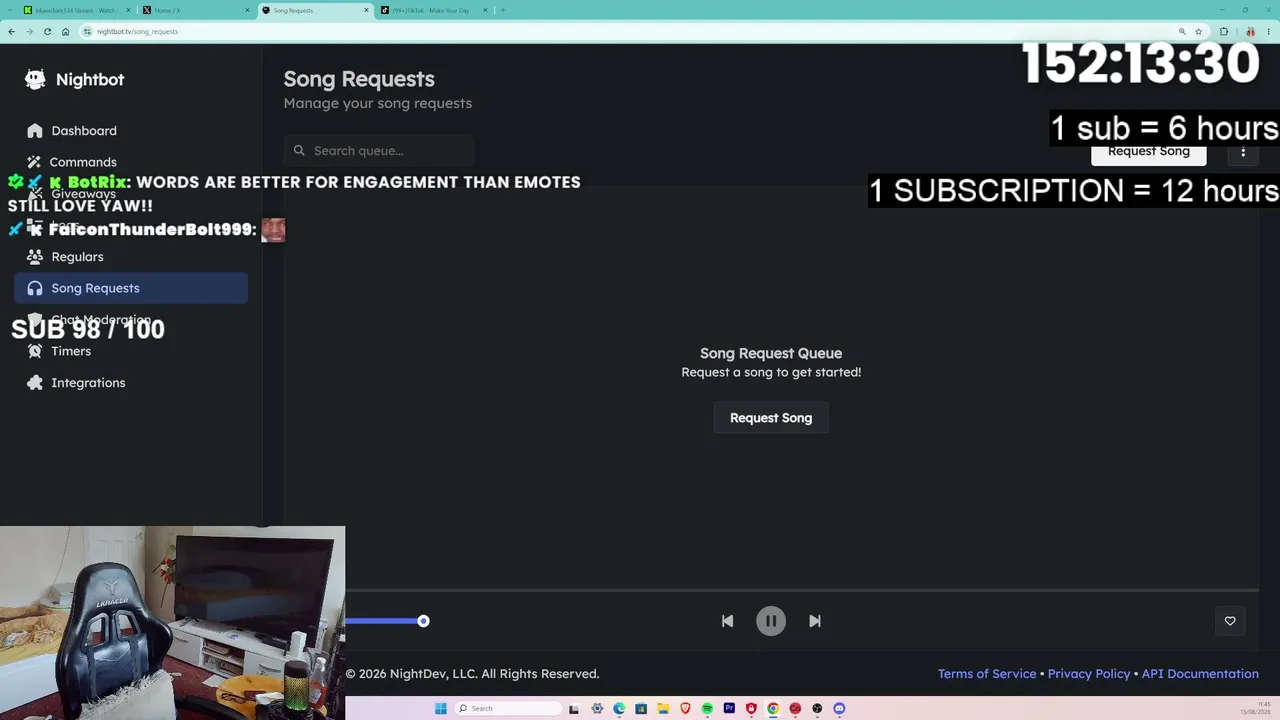
Task: Open the Terms of Service link
Action: 987,674
